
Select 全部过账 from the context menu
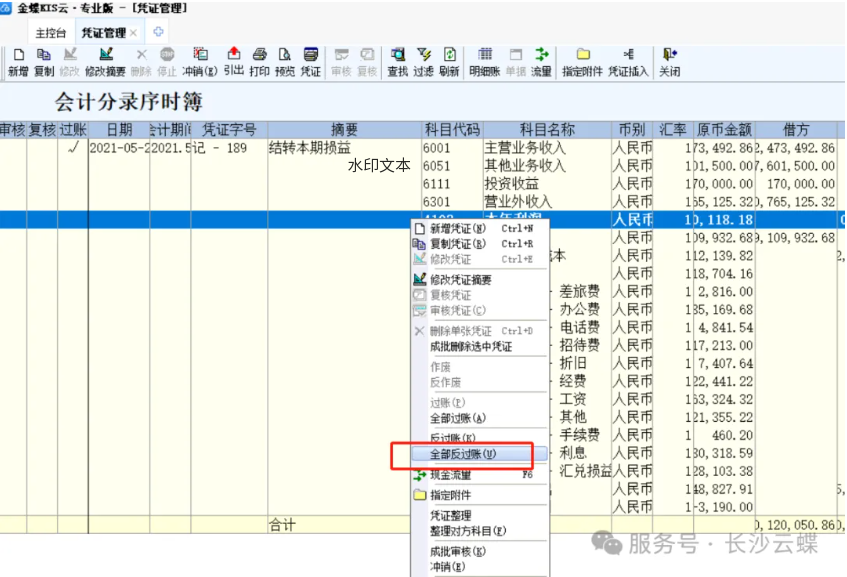point(457,418)
